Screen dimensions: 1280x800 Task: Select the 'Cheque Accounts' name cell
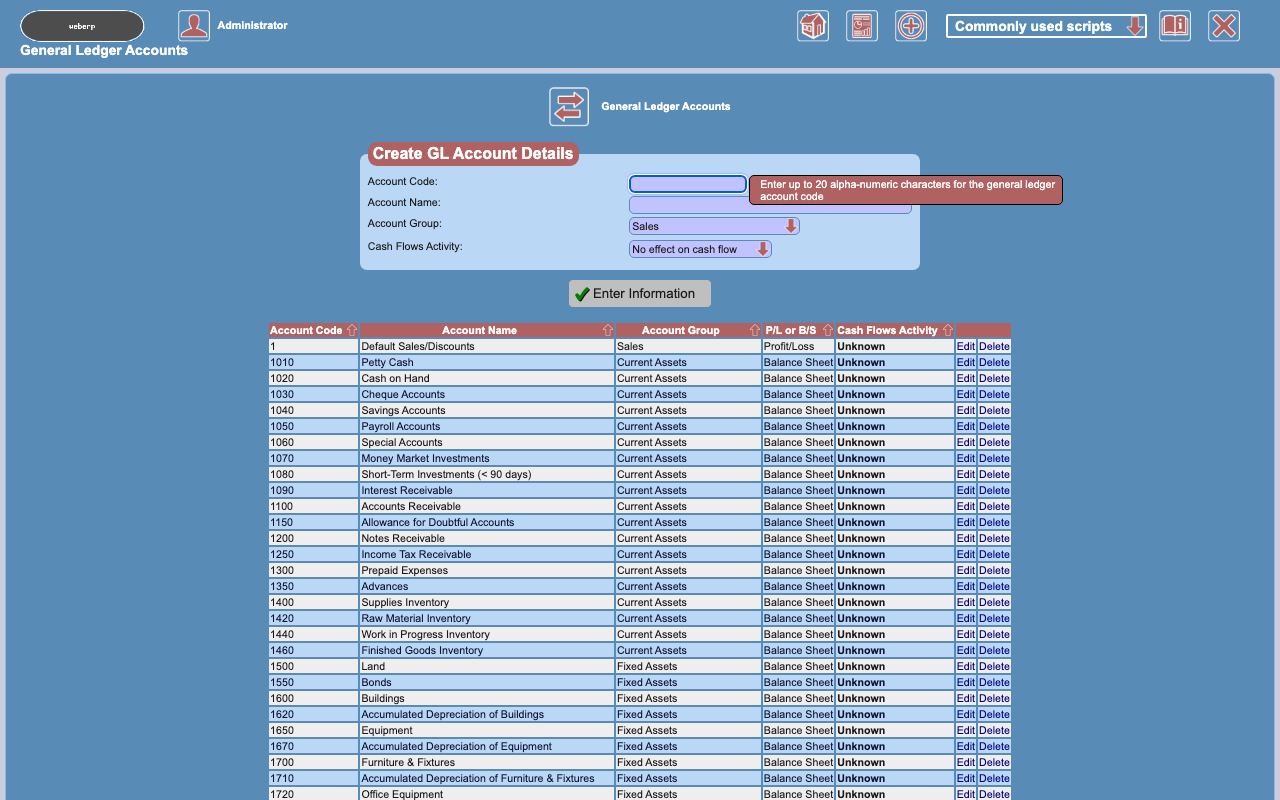(x=487, y=395)
